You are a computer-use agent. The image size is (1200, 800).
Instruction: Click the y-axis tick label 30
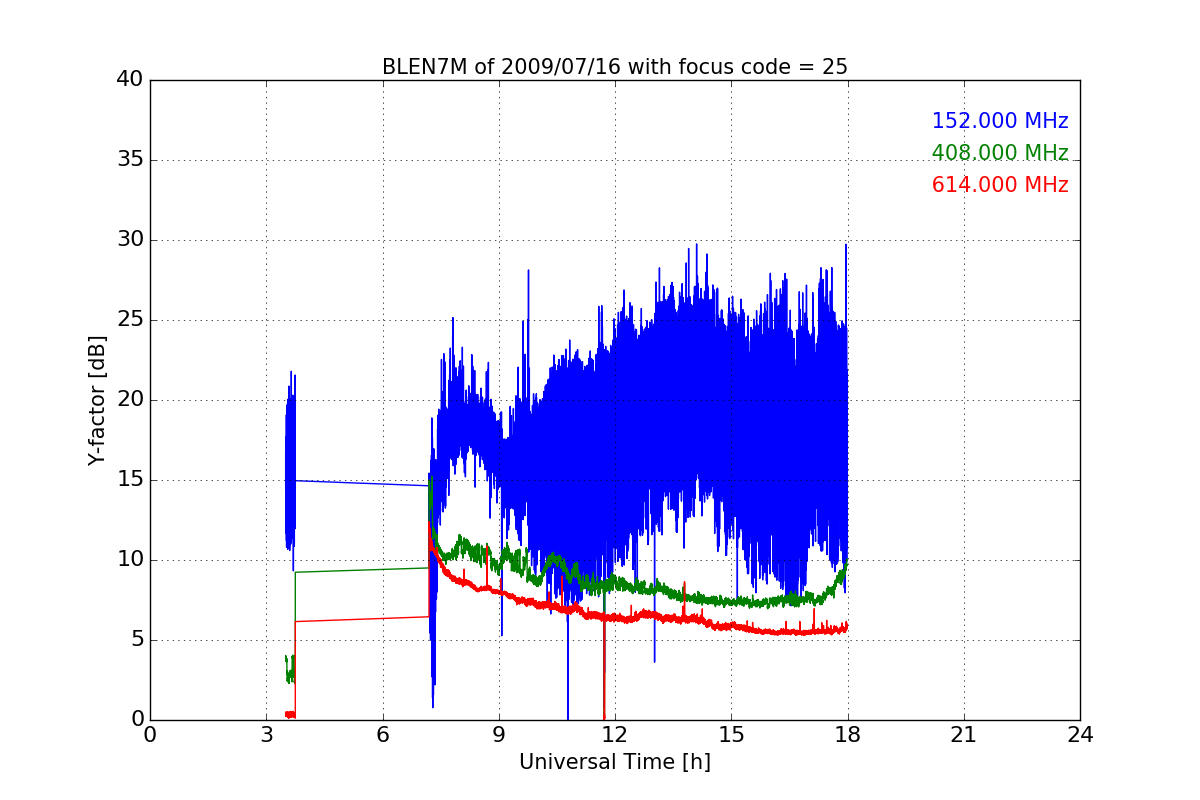pos(129,240)
